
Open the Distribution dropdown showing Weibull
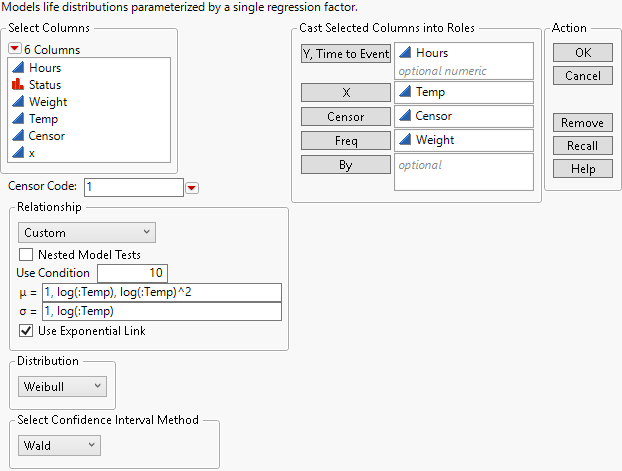pos(62,386)
